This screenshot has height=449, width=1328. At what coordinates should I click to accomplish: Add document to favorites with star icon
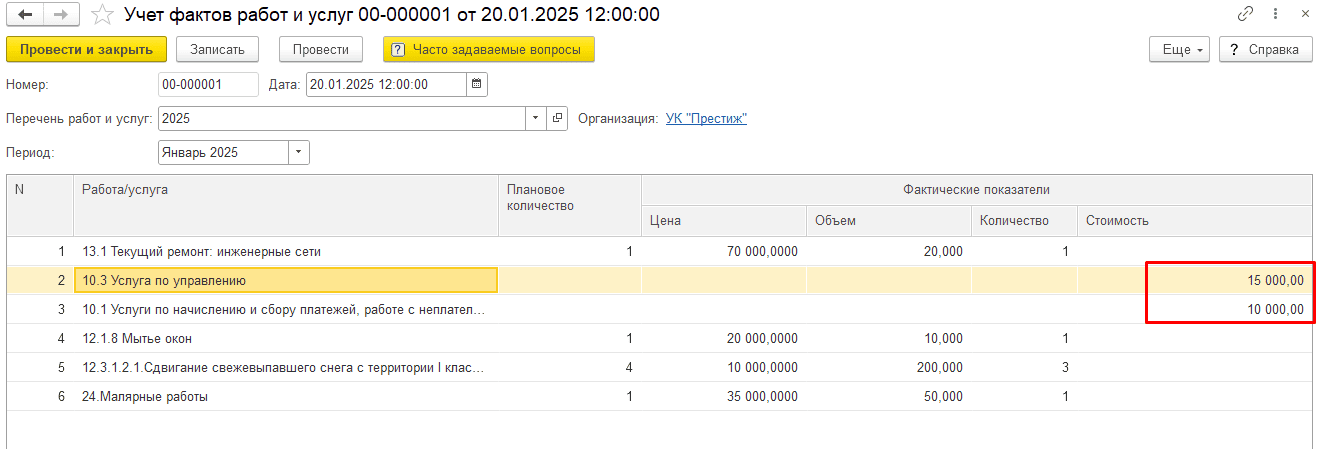click(x=102, y=15)
